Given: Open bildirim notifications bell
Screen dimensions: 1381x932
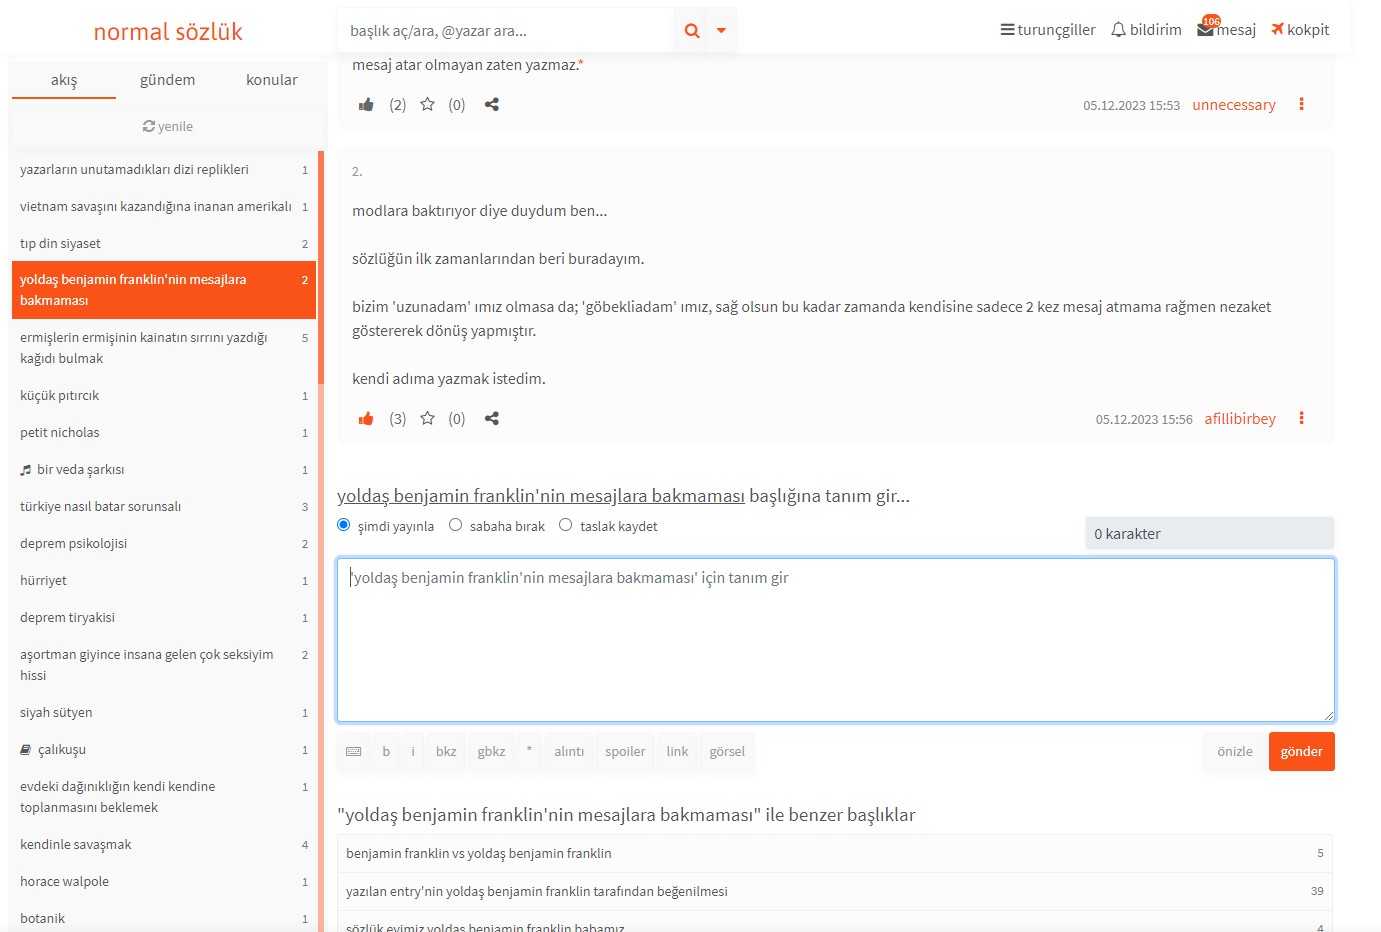Looking at the screenshot, I should coord(1146,30).
